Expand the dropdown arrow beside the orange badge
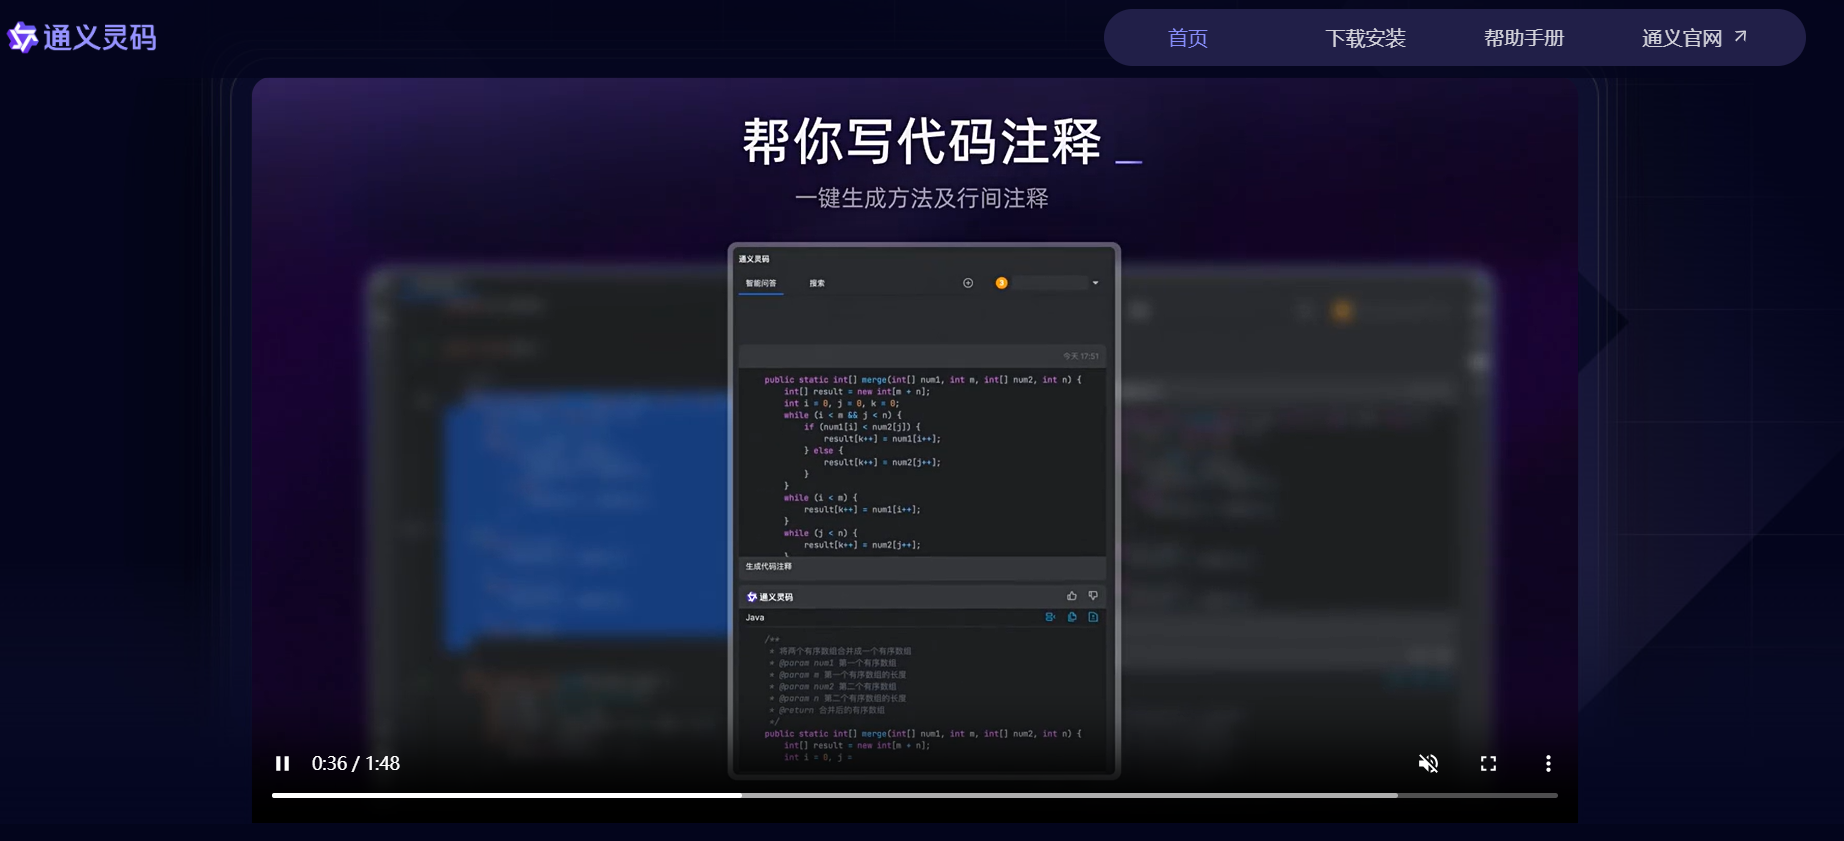 click(x=1096, y=283)
